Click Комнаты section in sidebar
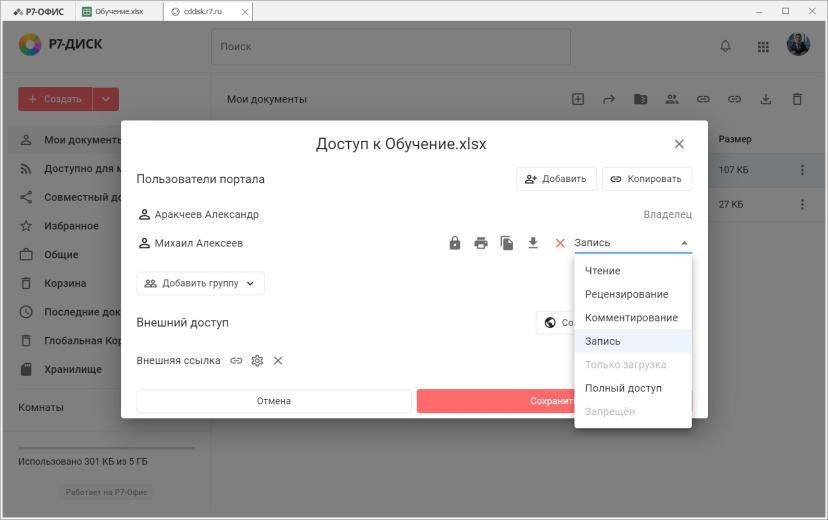The width and height of the screenshot is (828, 520). point(41,408)
